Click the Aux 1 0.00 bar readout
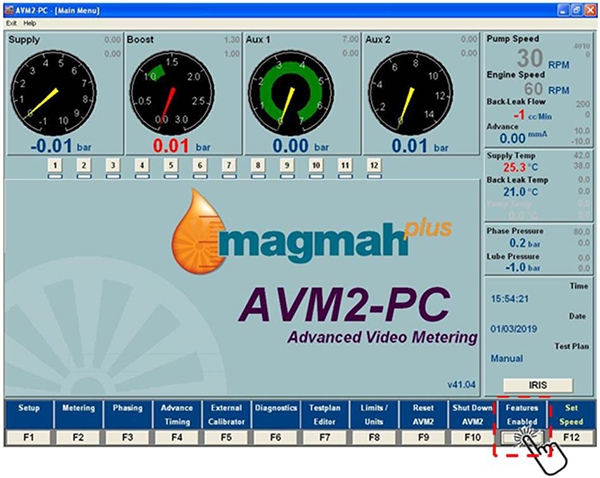Screen dimensions: 600x478 301,146
